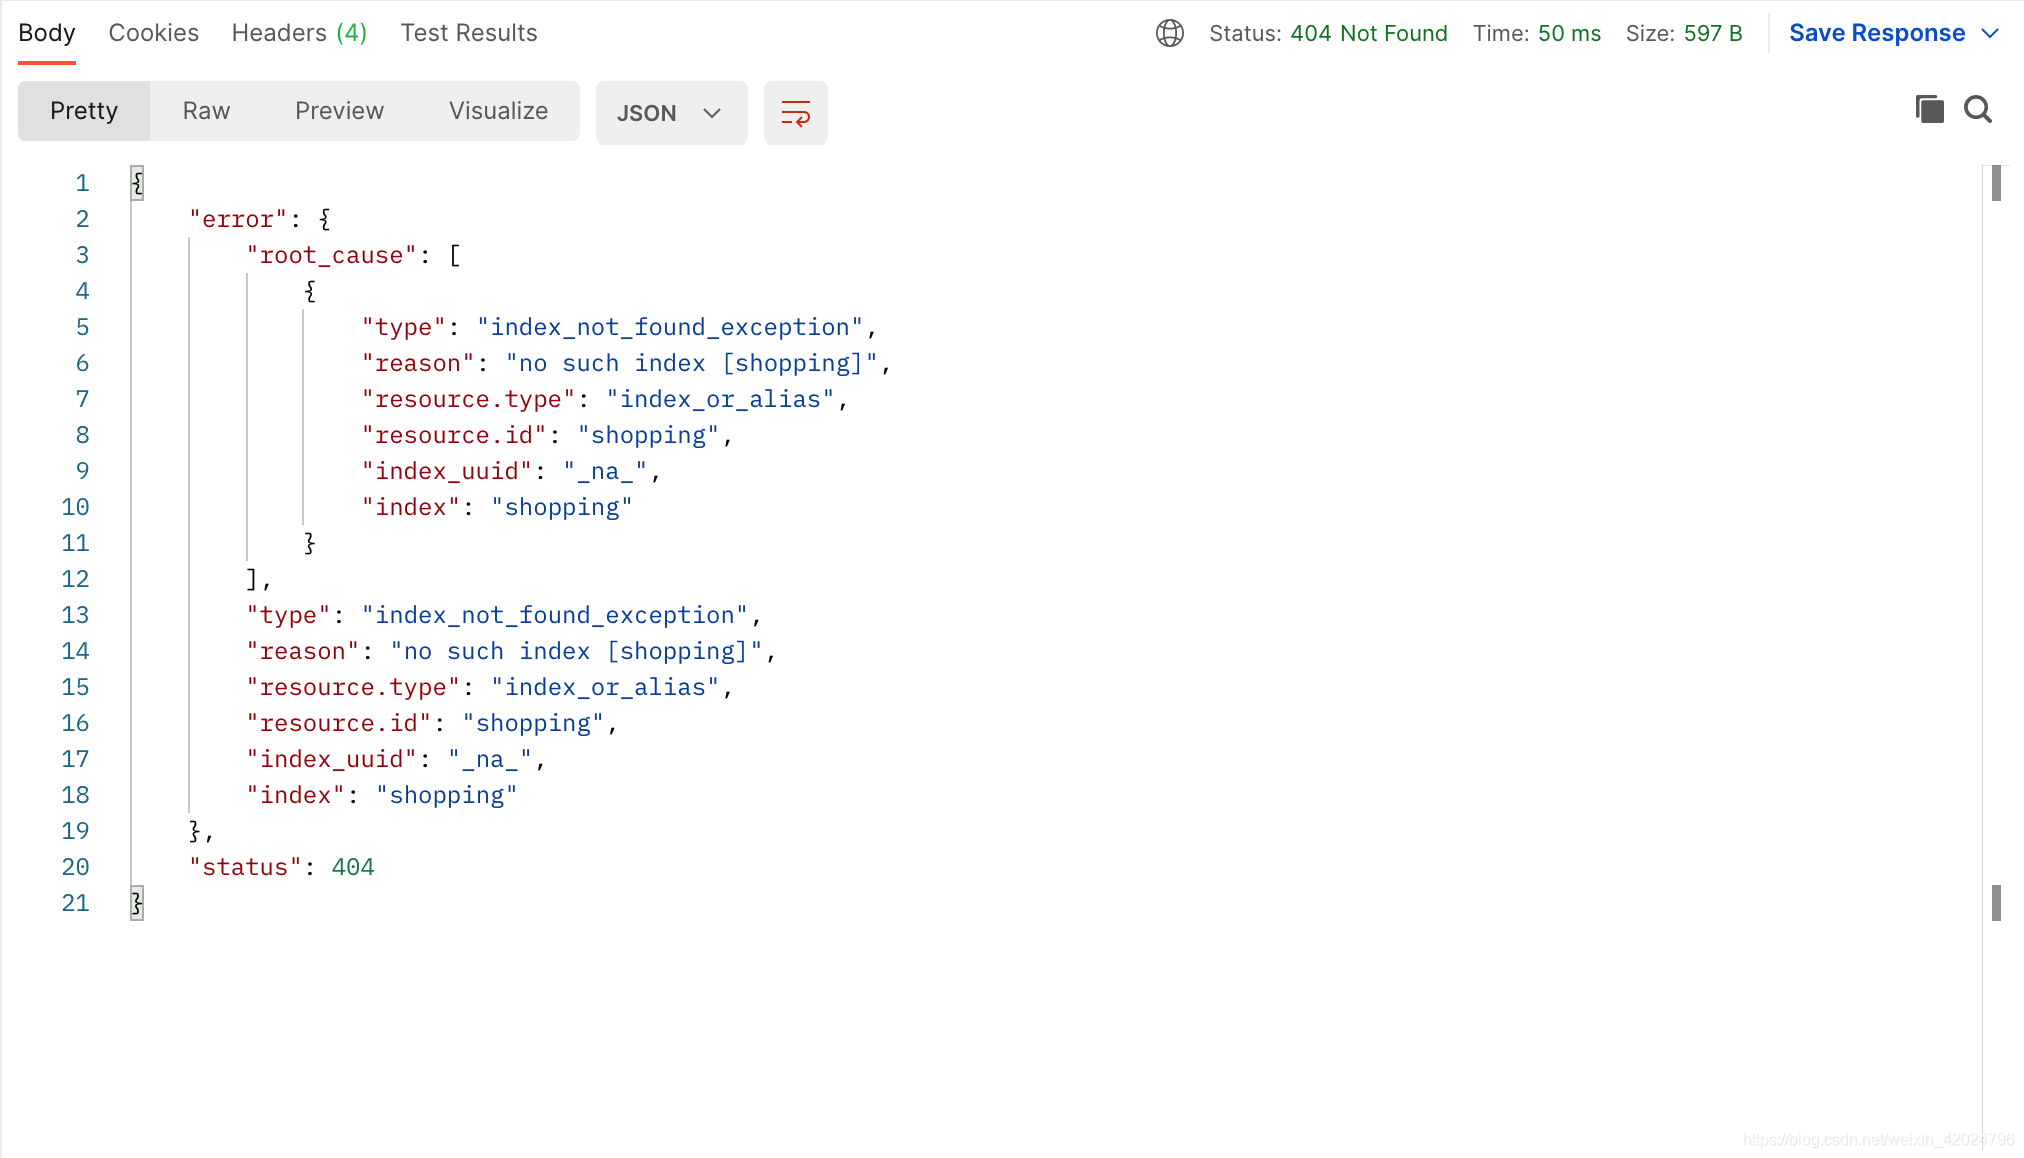This screenshot has width=2024, height=1158.
Task: Click "index_uuid" key on line 17
Action: (331, 759)
